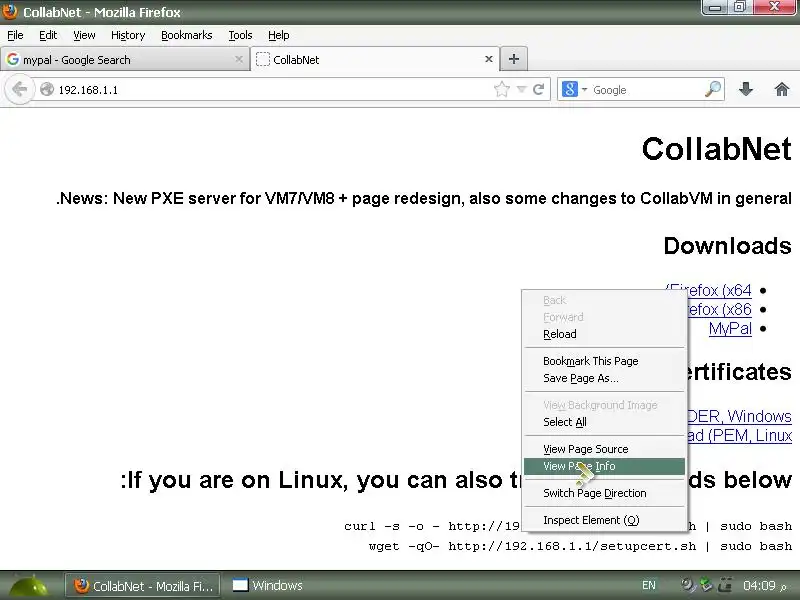Open the bookmarks dropdown arrow beside star

point(521,89)
